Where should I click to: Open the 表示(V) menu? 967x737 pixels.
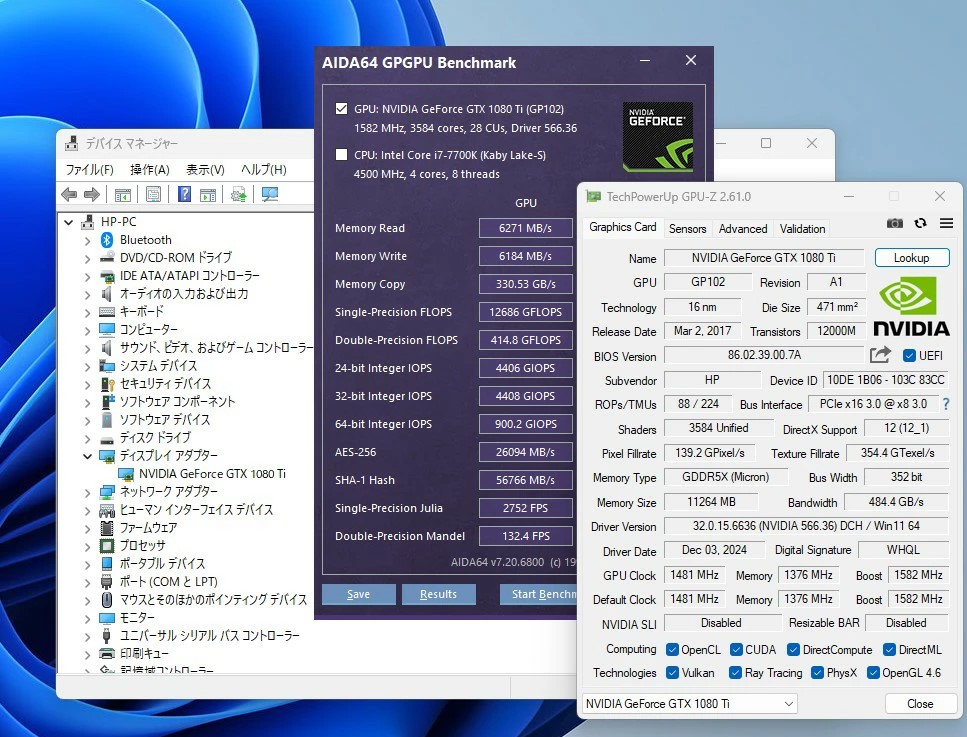point(205,170)
